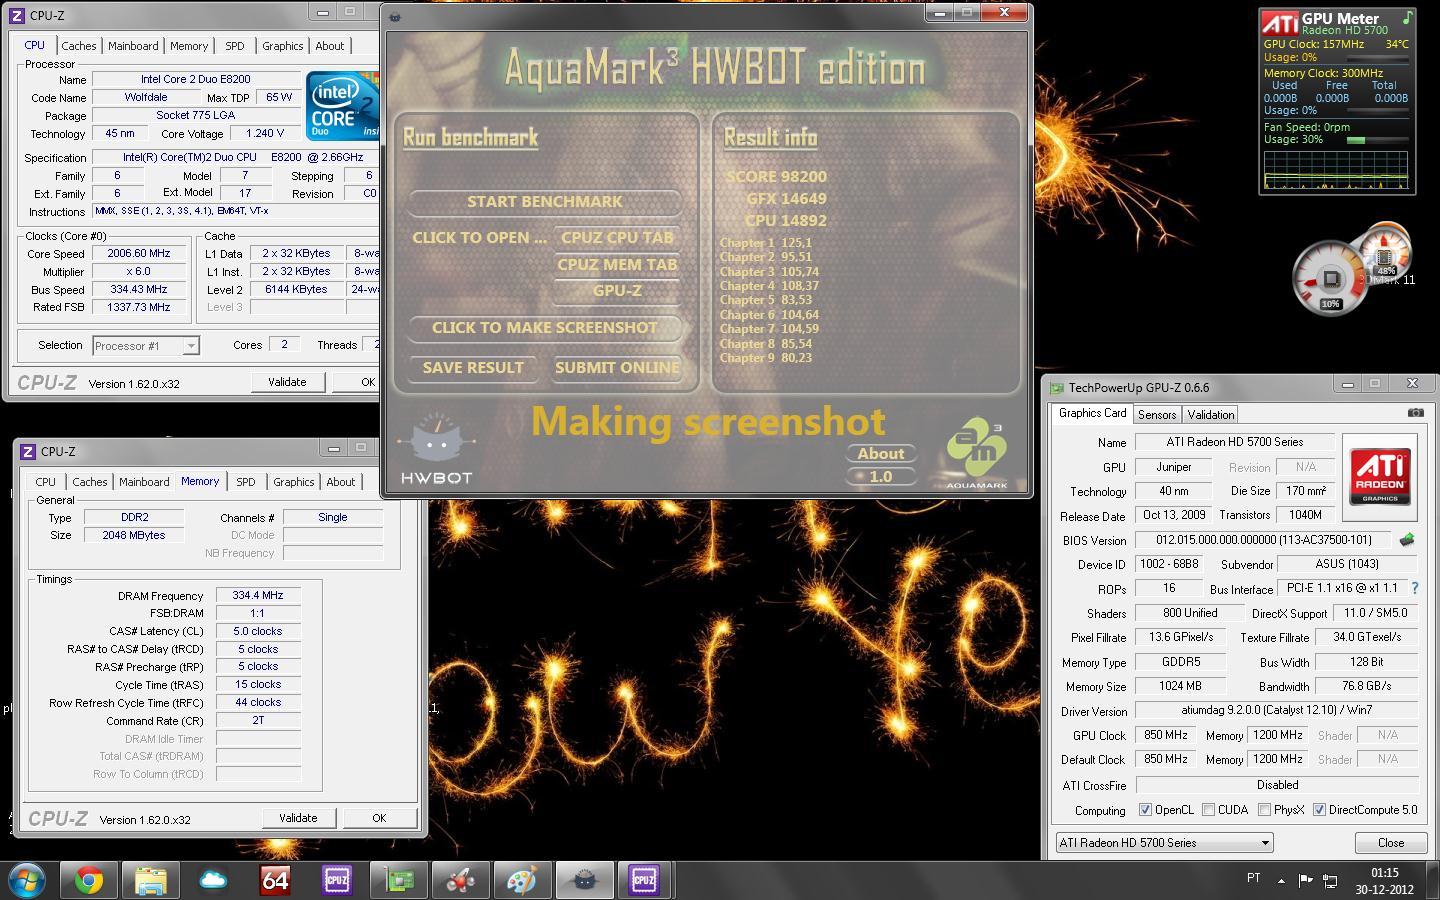Click the GPU-Z title bar icon
Image resolution: width=1440 pixels, height=900 pixels.
(x=1057, y=388)
